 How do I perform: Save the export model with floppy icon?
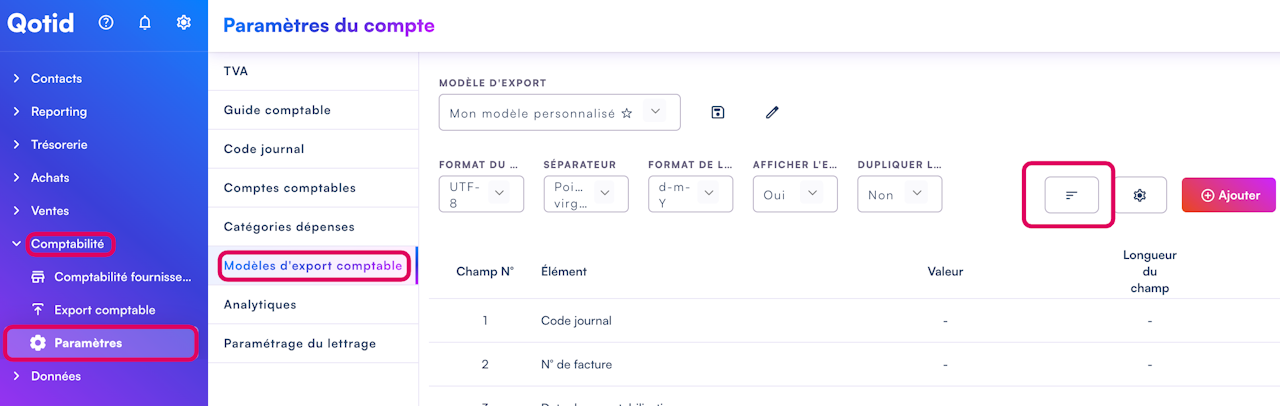(717, 112)
